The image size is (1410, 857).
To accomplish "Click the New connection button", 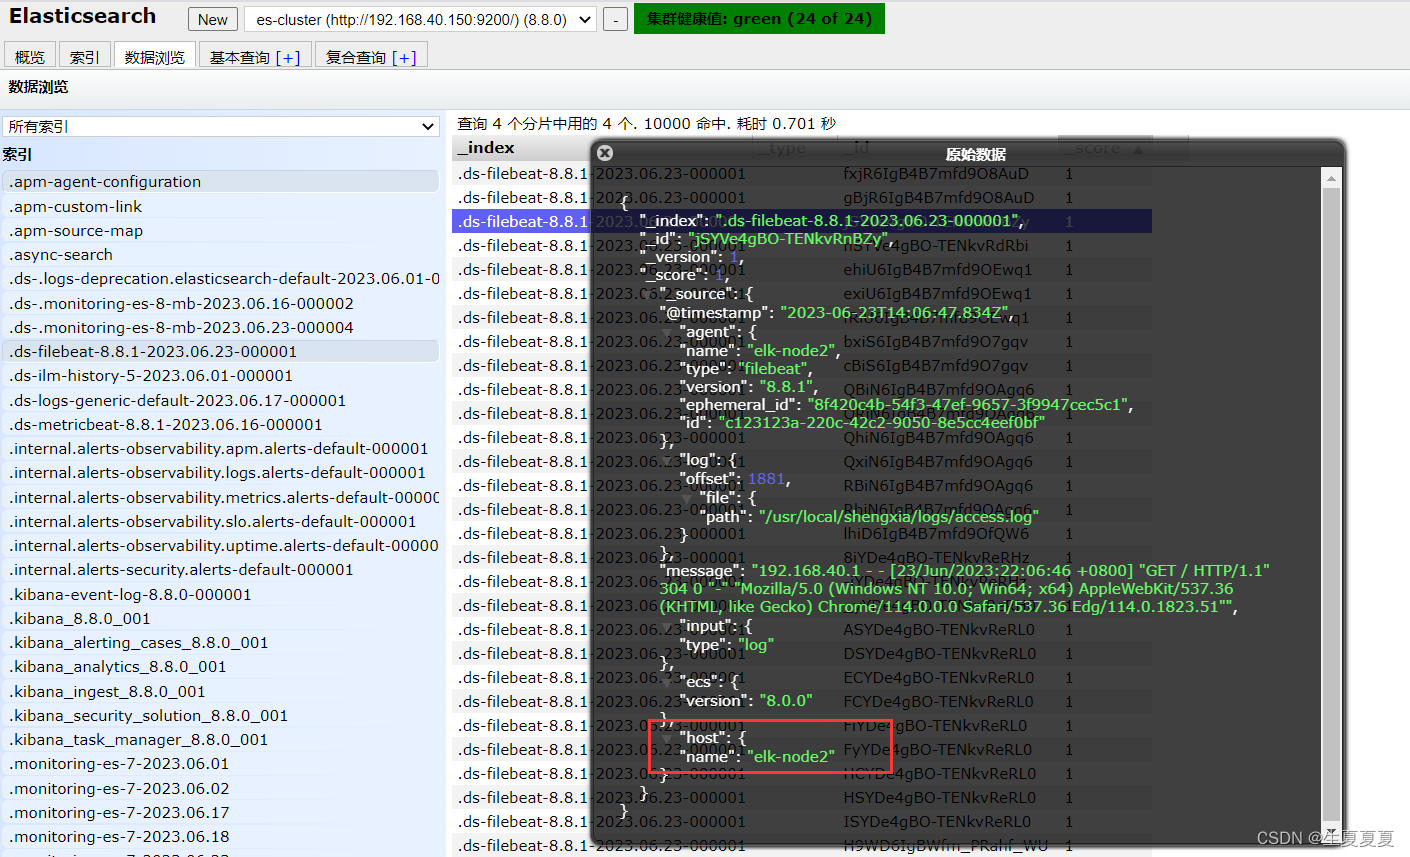I will (x=213, y=19).
